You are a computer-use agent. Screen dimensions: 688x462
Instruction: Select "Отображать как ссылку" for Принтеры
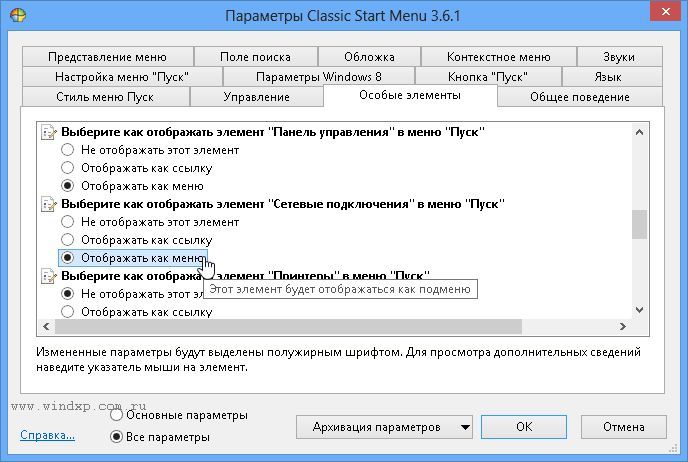pos(136,312)
